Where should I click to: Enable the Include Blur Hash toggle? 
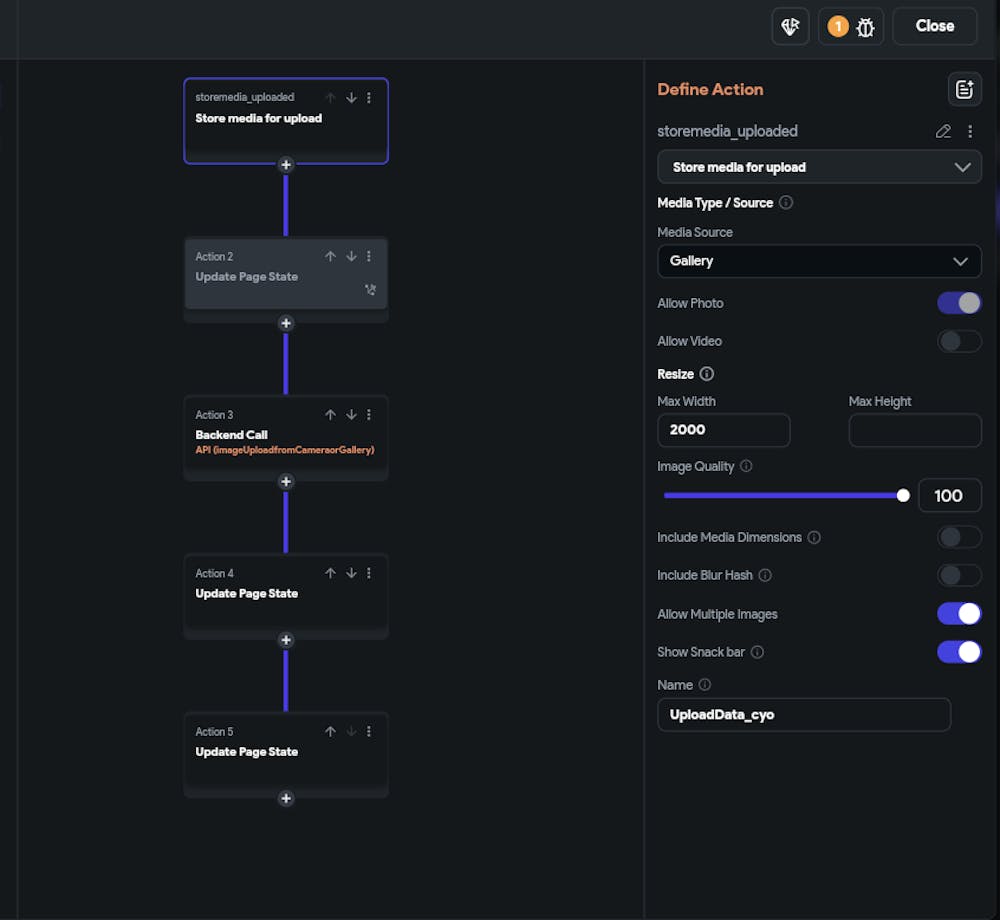pyautogui.click(x=959, y=575)
